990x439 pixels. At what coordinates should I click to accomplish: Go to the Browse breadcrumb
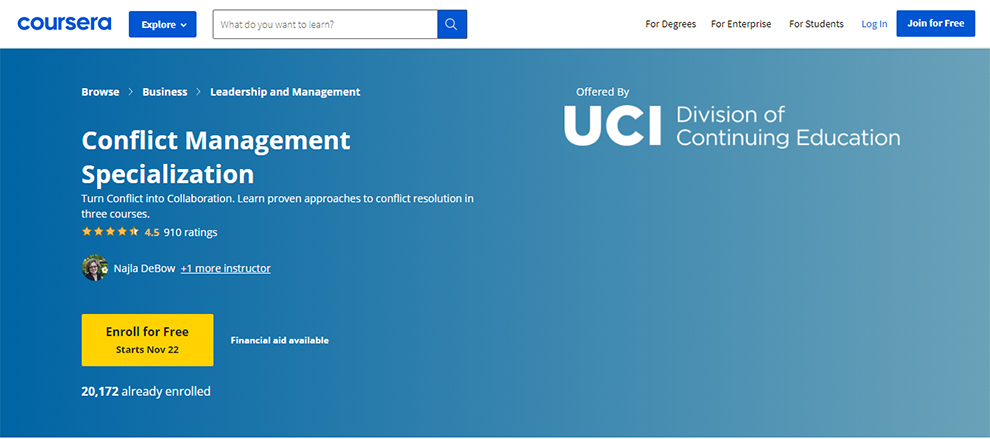[100, 92]
